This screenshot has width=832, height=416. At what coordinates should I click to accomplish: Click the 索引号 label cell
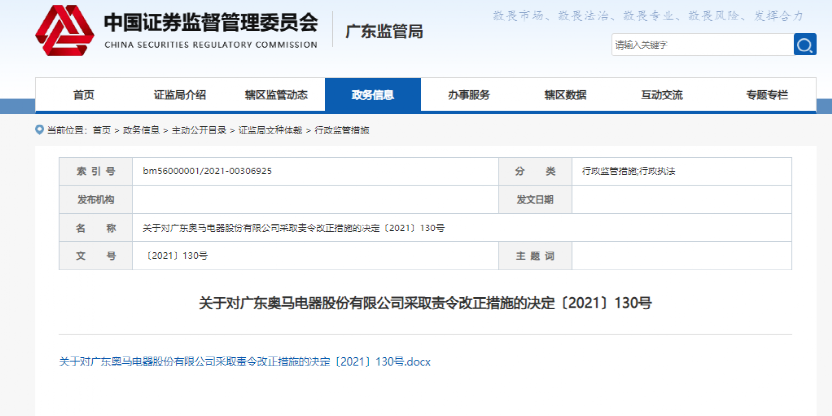pos(96,171)
